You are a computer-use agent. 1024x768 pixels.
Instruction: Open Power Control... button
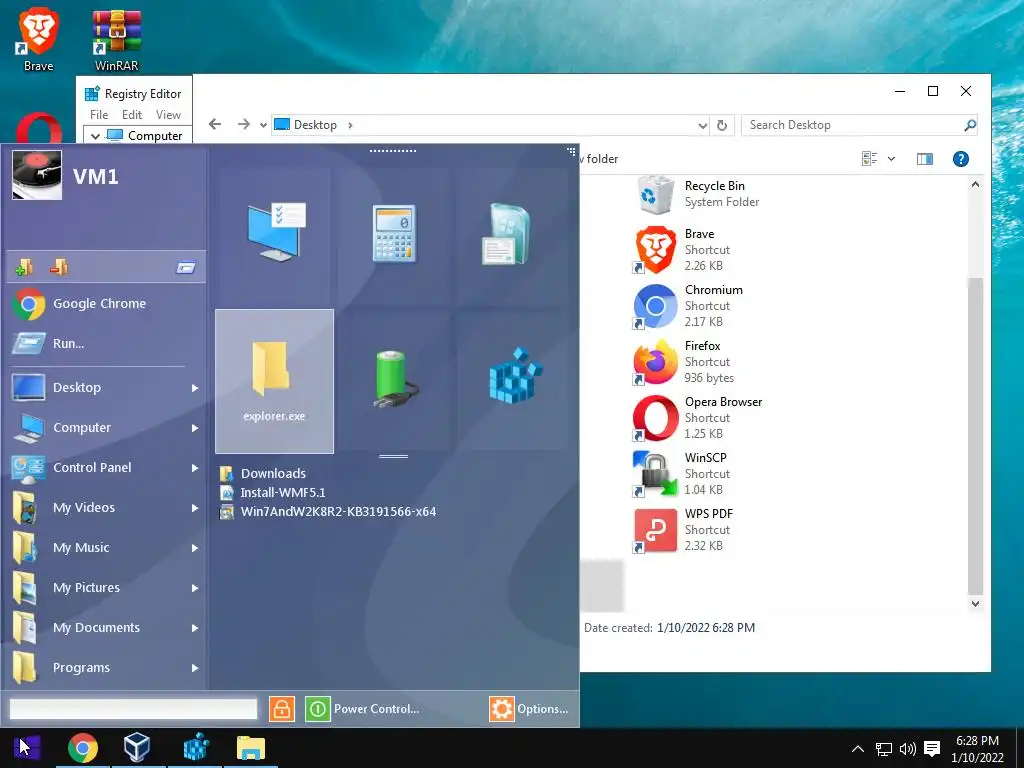[376, 709]
